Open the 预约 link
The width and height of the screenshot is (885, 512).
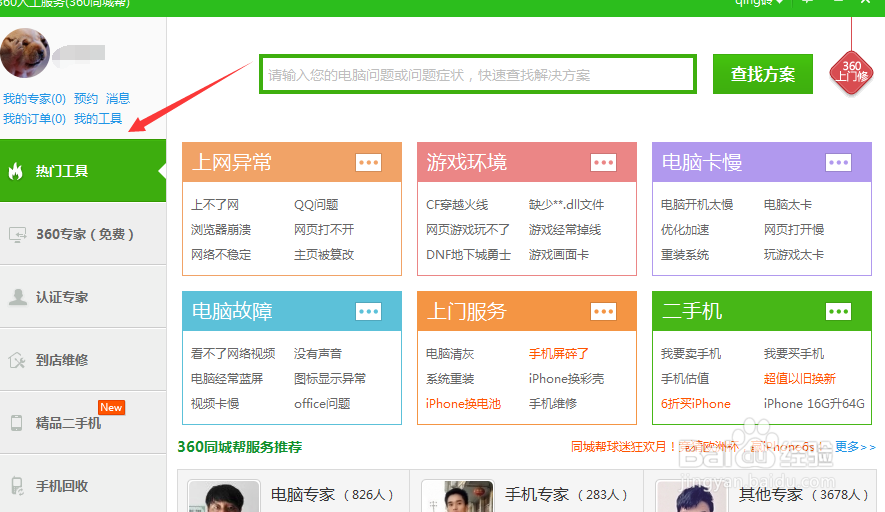[x=86, y=99]
